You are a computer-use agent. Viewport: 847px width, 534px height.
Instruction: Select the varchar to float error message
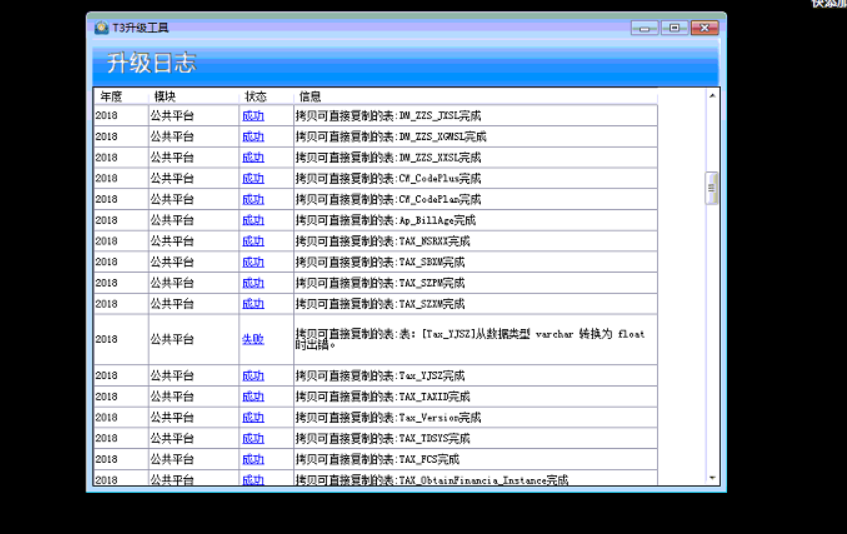(x=470, y=339)
